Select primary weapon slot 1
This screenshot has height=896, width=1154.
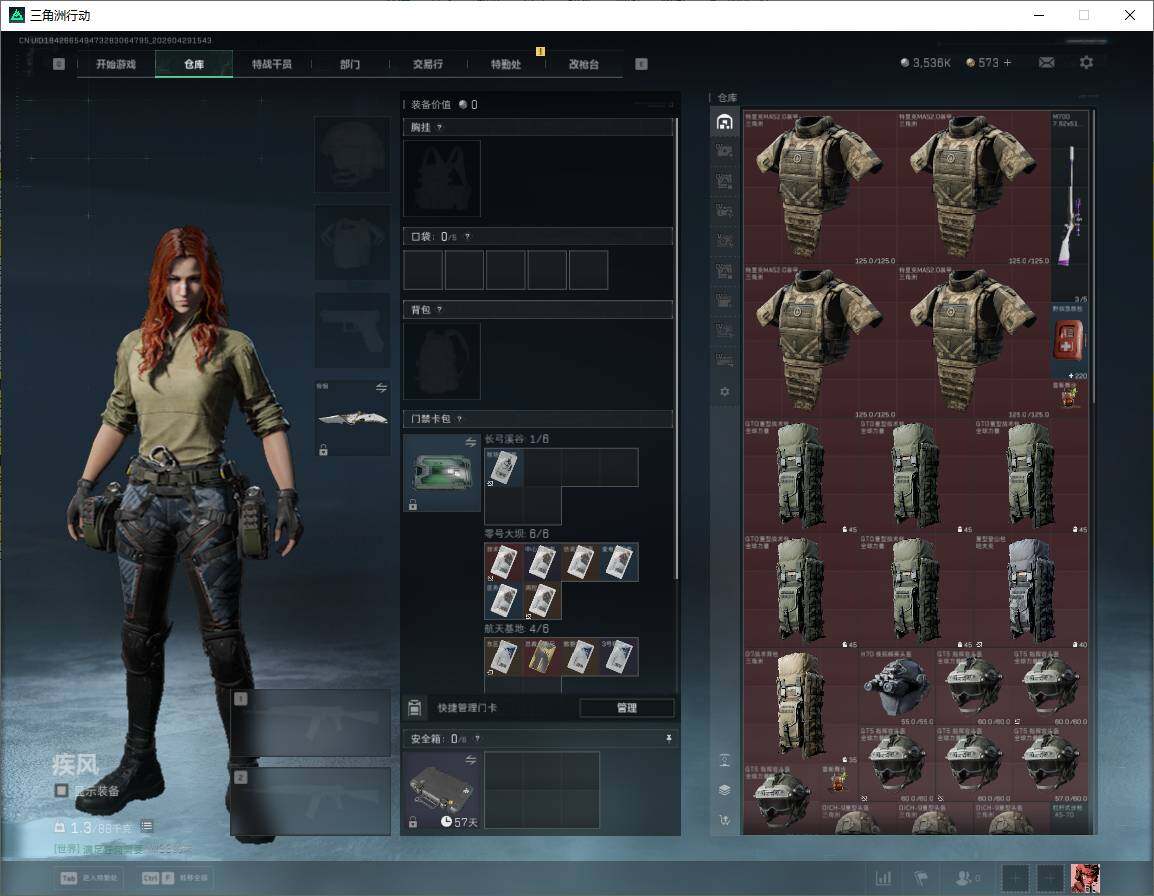[311, 722]
